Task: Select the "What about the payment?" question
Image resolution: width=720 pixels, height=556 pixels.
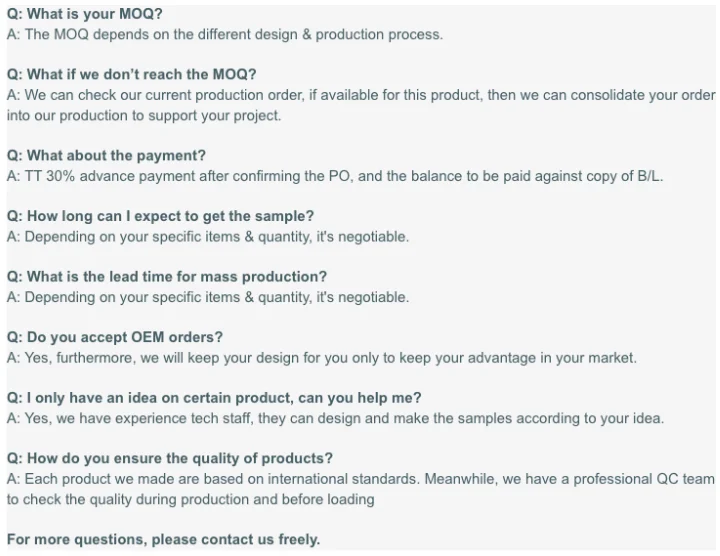Action: tap(106, 156)
